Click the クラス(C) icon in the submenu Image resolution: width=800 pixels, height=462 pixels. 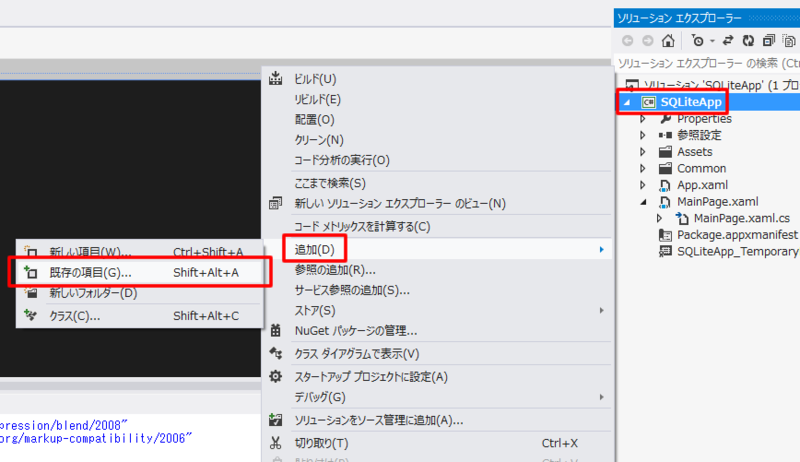[x=31, y=316]
